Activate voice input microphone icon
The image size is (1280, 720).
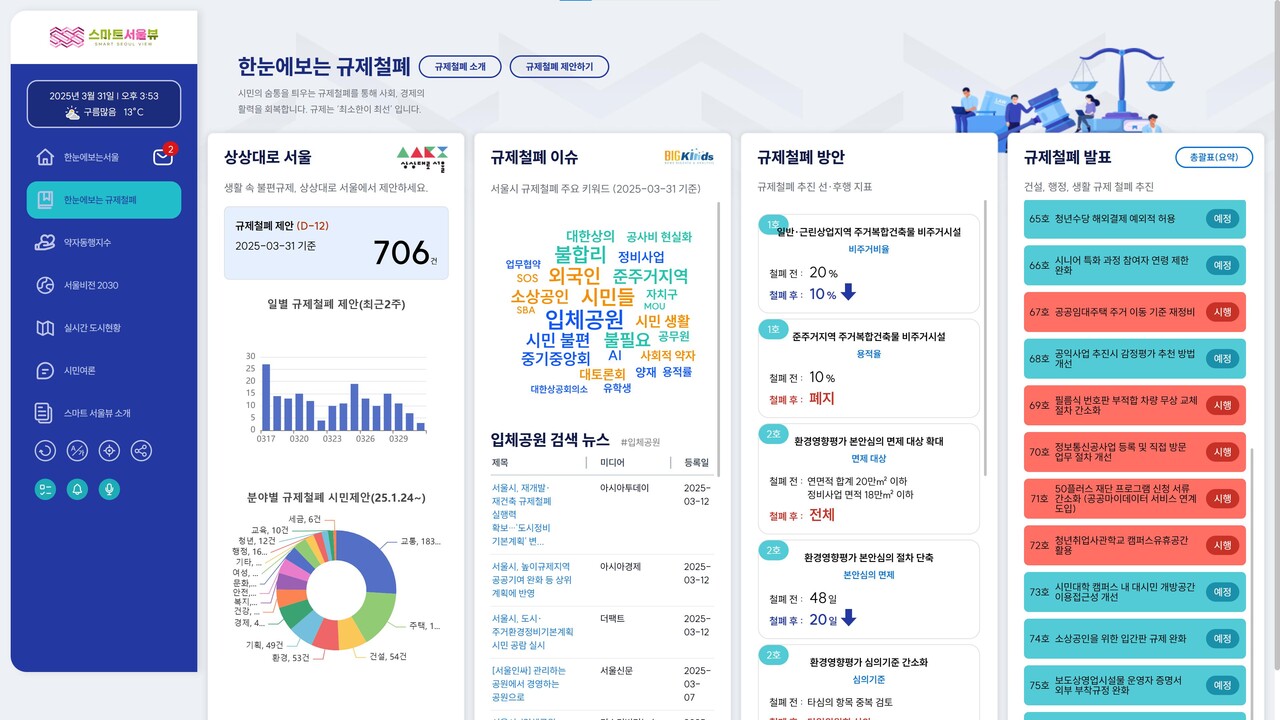click(x=109, y=489)
